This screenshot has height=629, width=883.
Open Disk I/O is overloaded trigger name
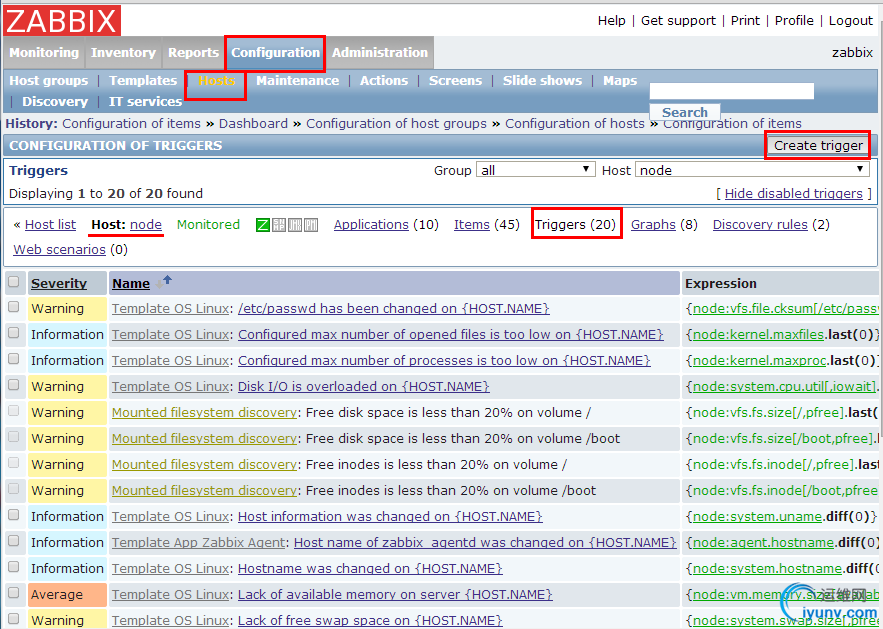[363, 387]
